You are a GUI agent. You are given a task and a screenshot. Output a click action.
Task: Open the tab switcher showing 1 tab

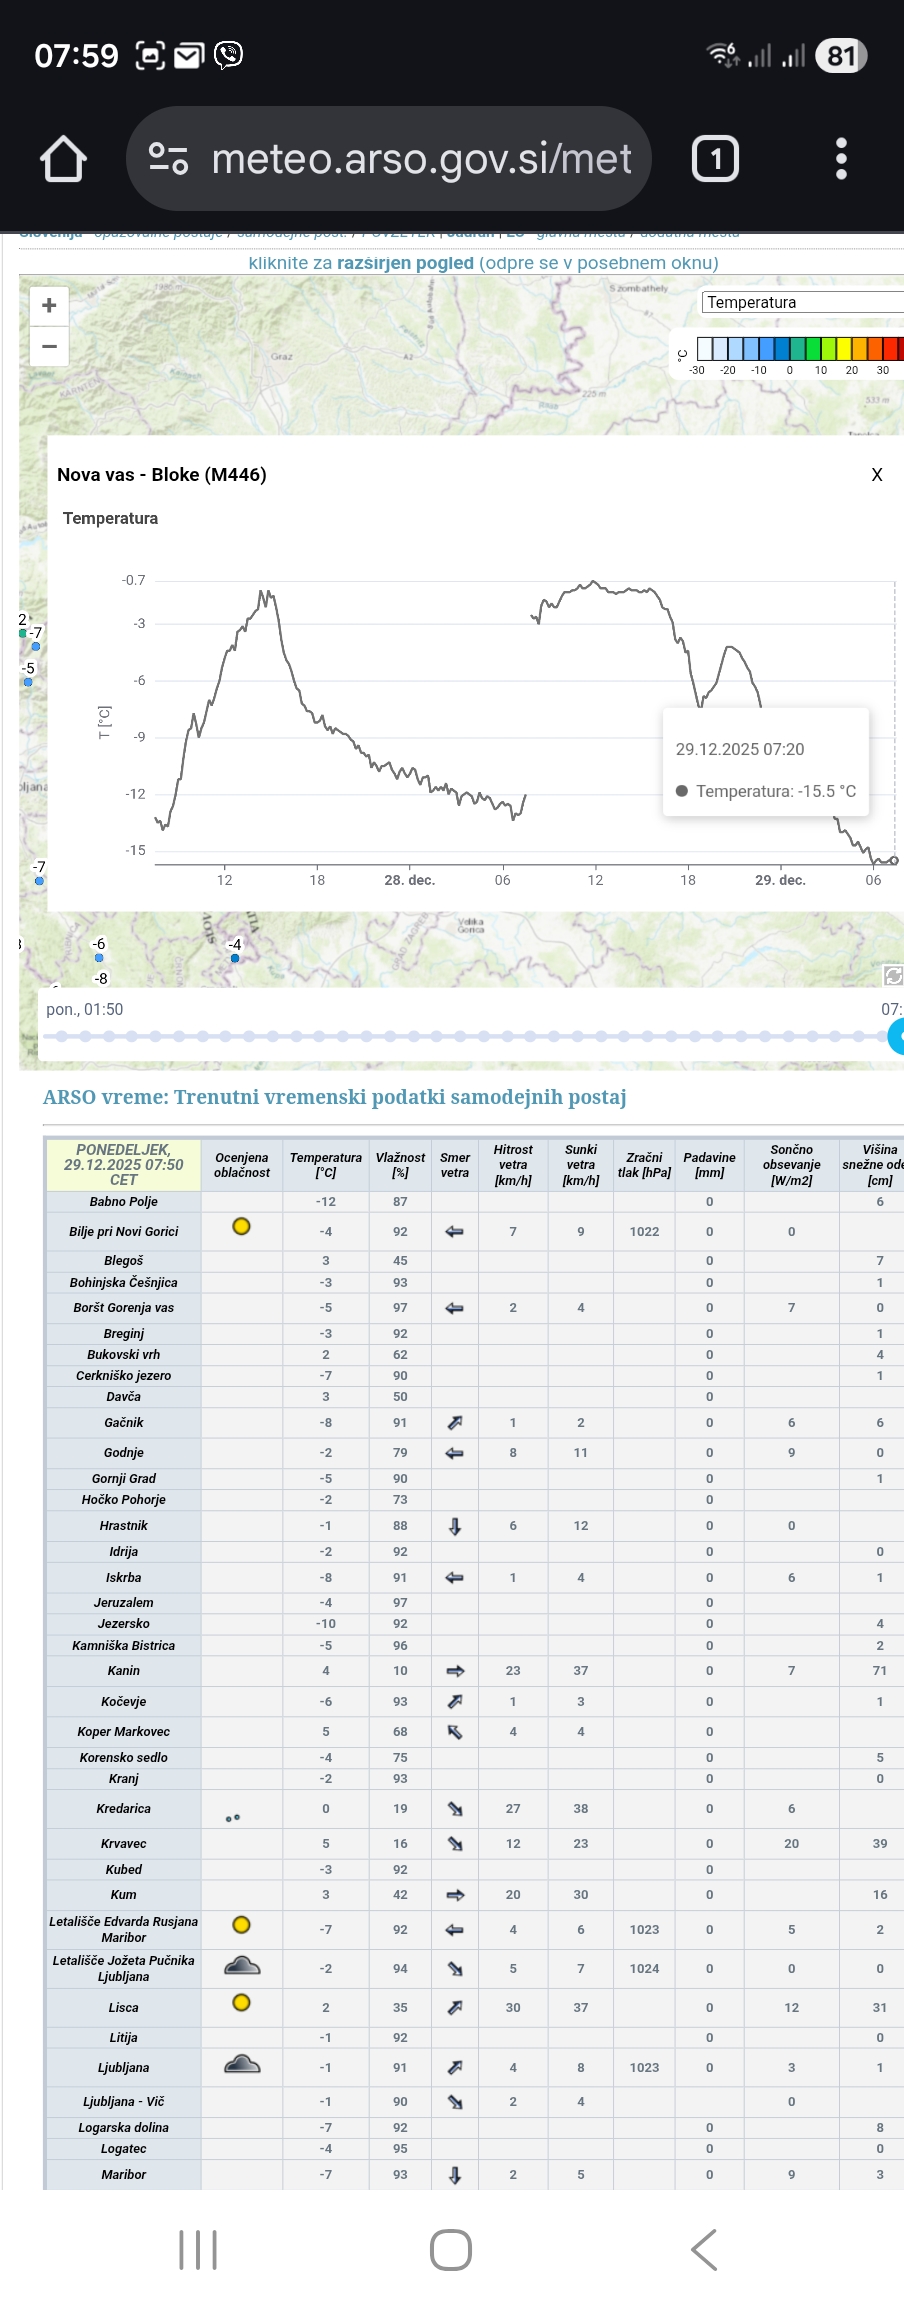(715, 159)
